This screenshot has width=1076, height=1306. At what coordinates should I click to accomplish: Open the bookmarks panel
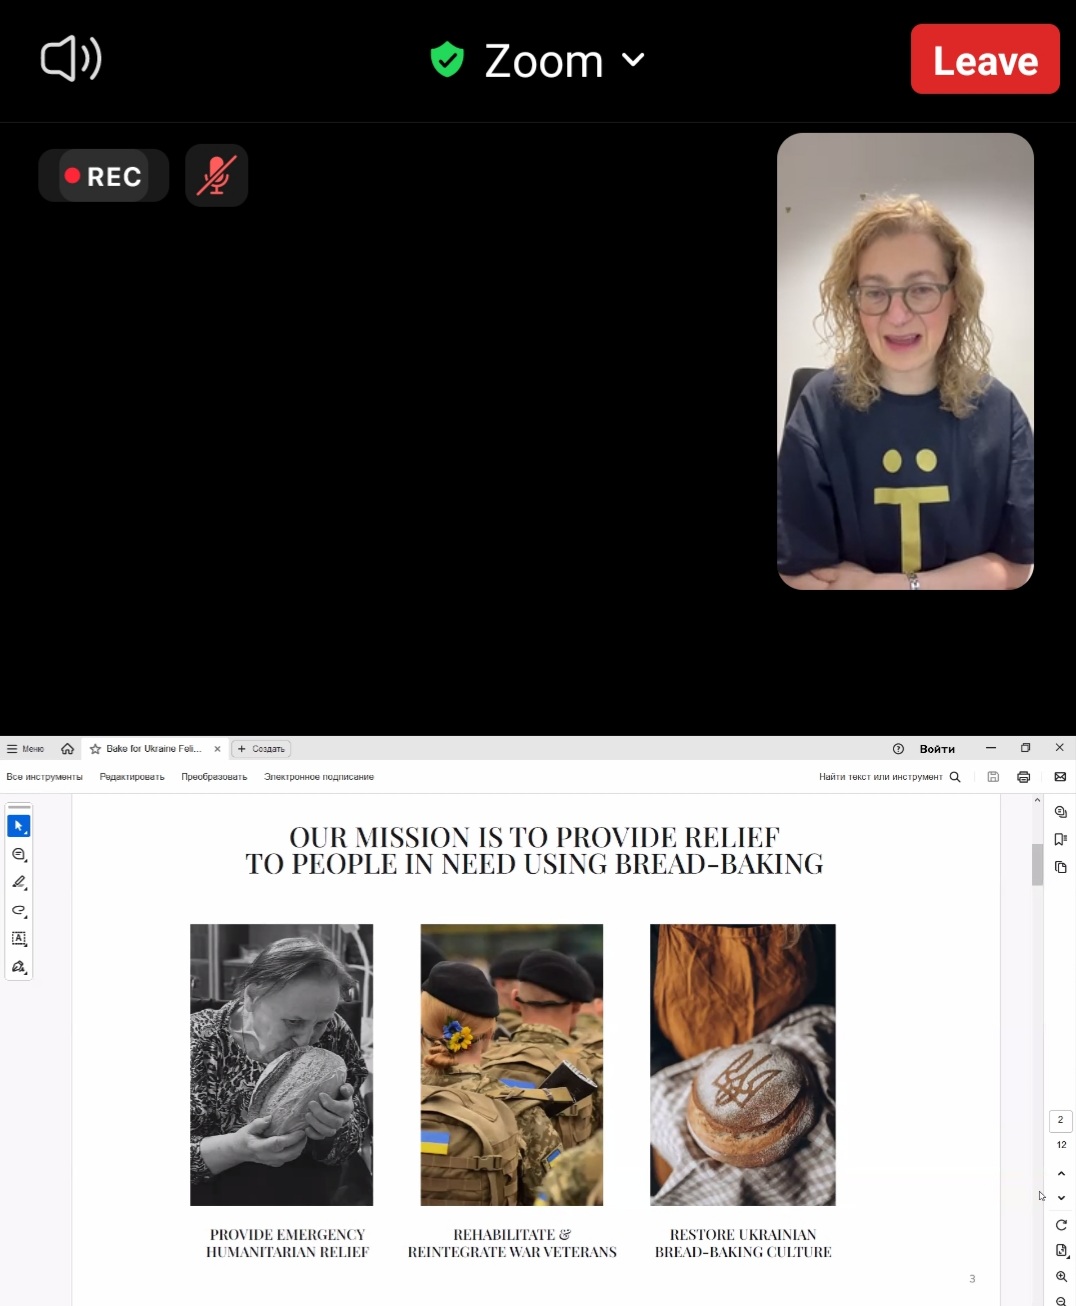pos(1061,839)
